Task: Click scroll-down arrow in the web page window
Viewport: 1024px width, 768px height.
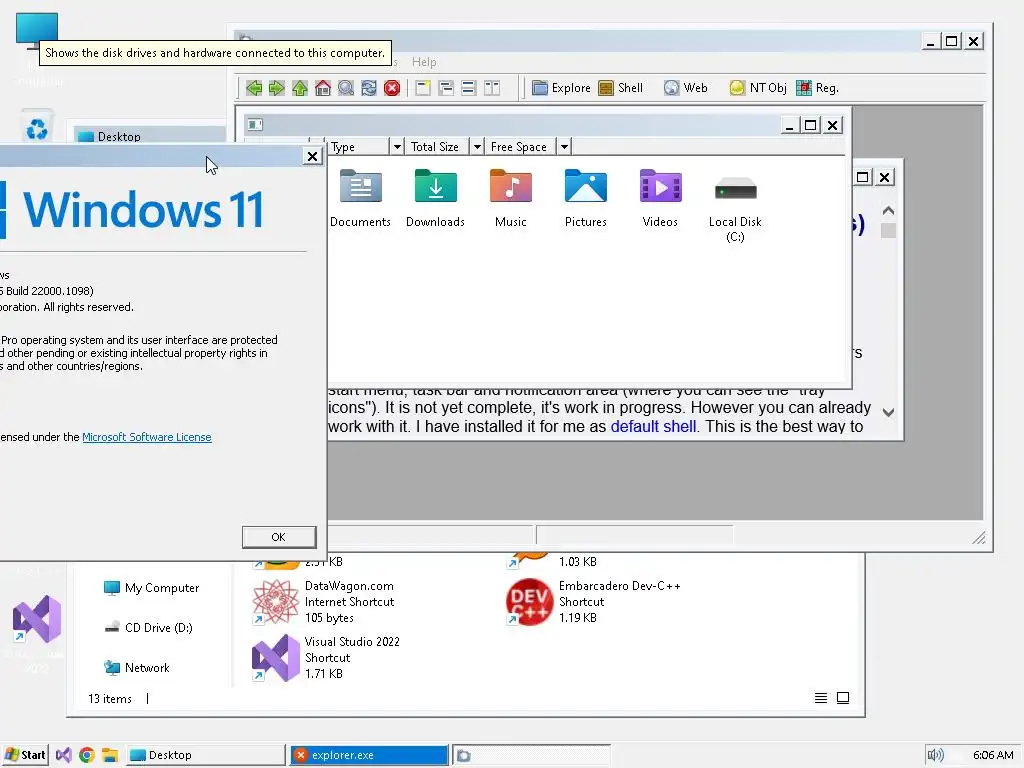Action: coord(888,412)
